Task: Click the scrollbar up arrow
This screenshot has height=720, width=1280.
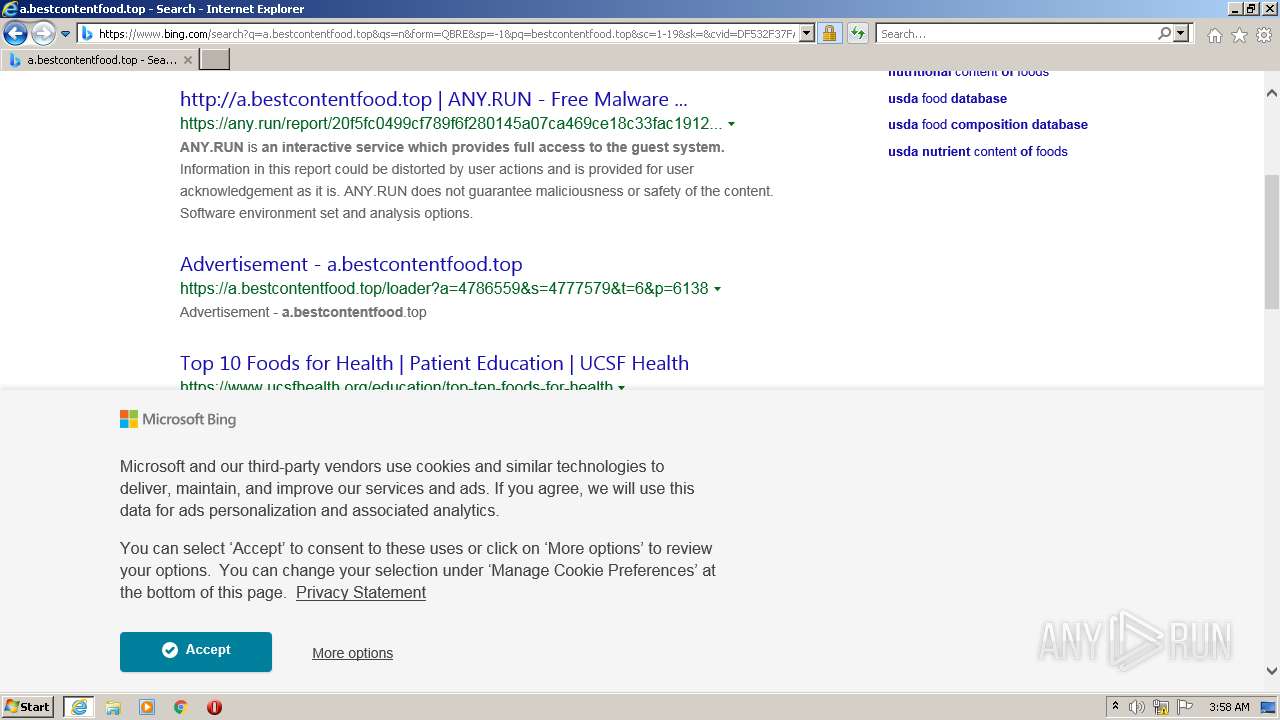Action: coord(1271,93)
